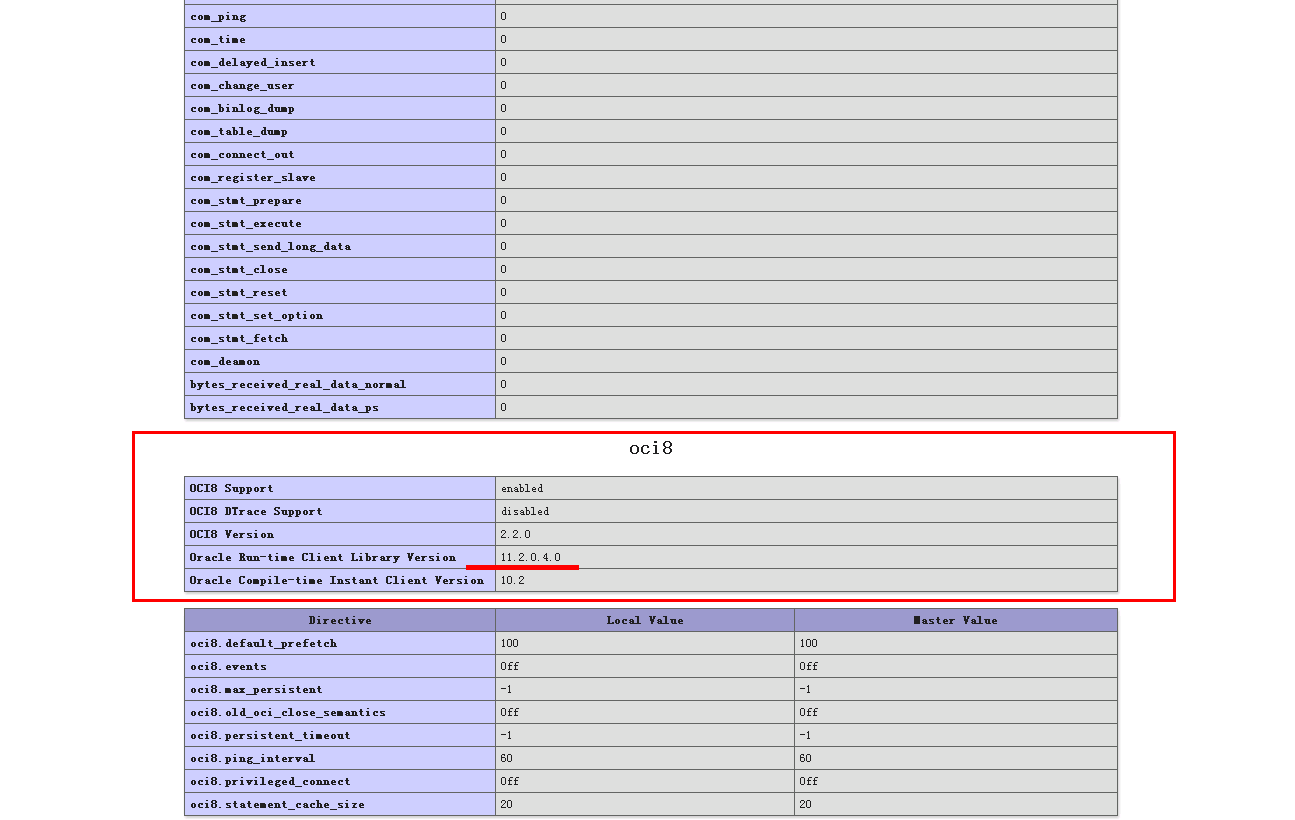
Task: Click Oracle Compile-time Instant Client Version 10.2
Action: 512,580
